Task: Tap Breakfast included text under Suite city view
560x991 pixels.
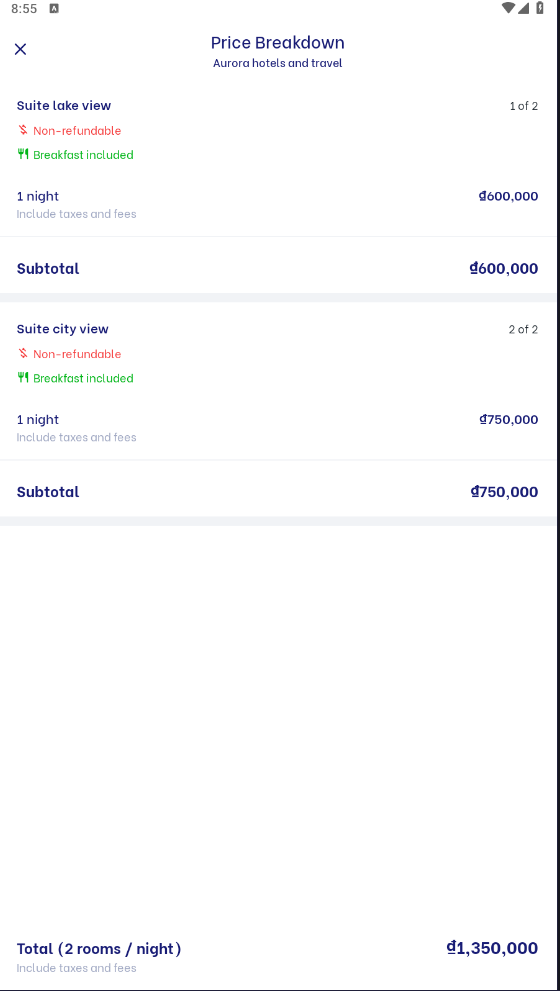Action: pos(83,378)
